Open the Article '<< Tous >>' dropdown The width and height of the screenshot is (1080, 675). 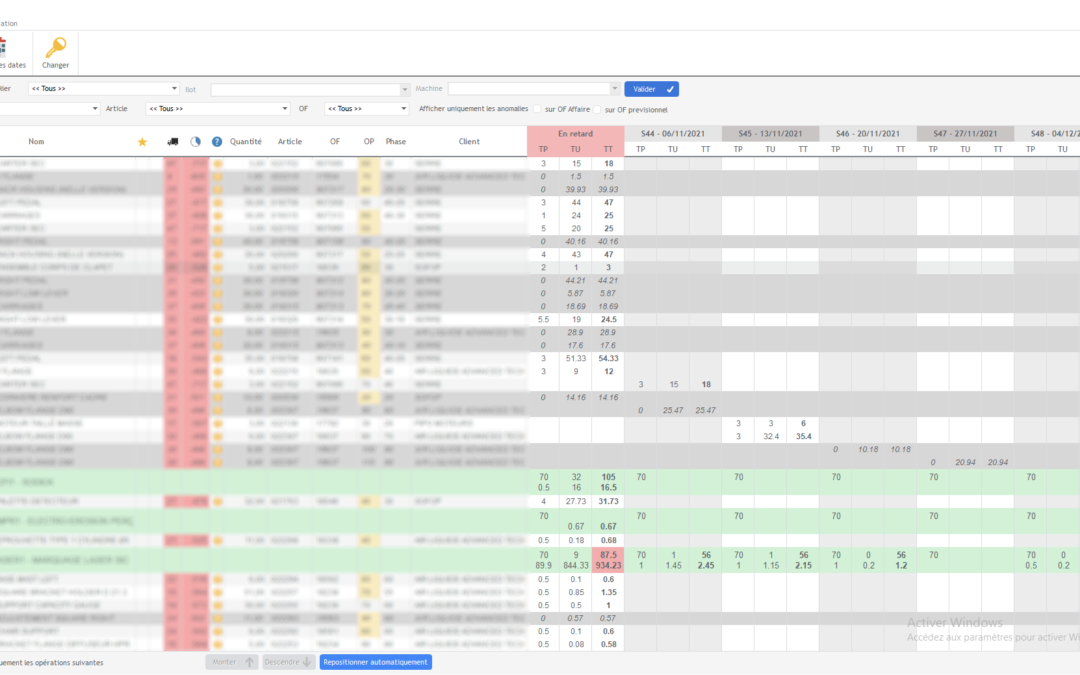(x=218, y=109)
